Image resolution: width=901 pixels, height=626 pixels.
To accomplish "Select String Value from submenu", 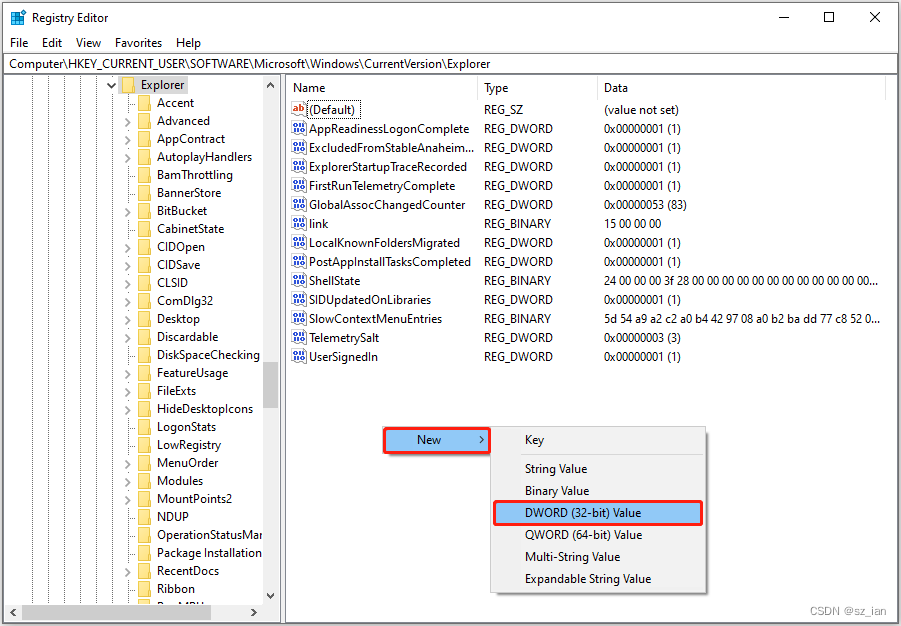I will click(598, 469).
